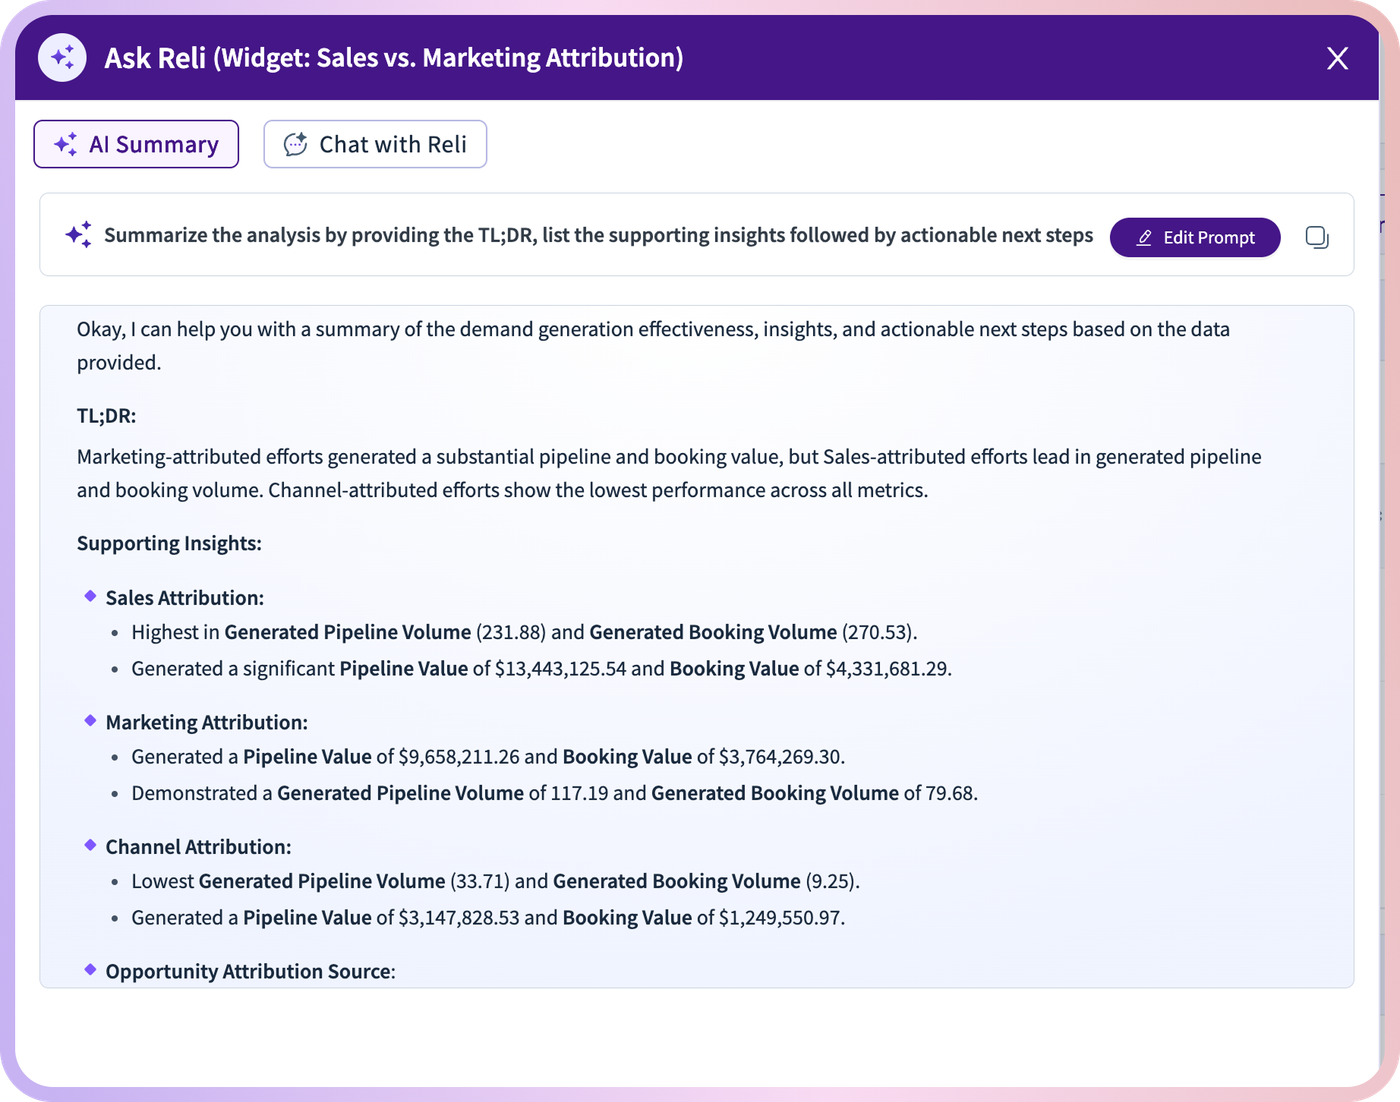1400x1102 pixels.
Task: Click the Opportunity Attribution Source diamond bullet
Action: pos(90,969)
